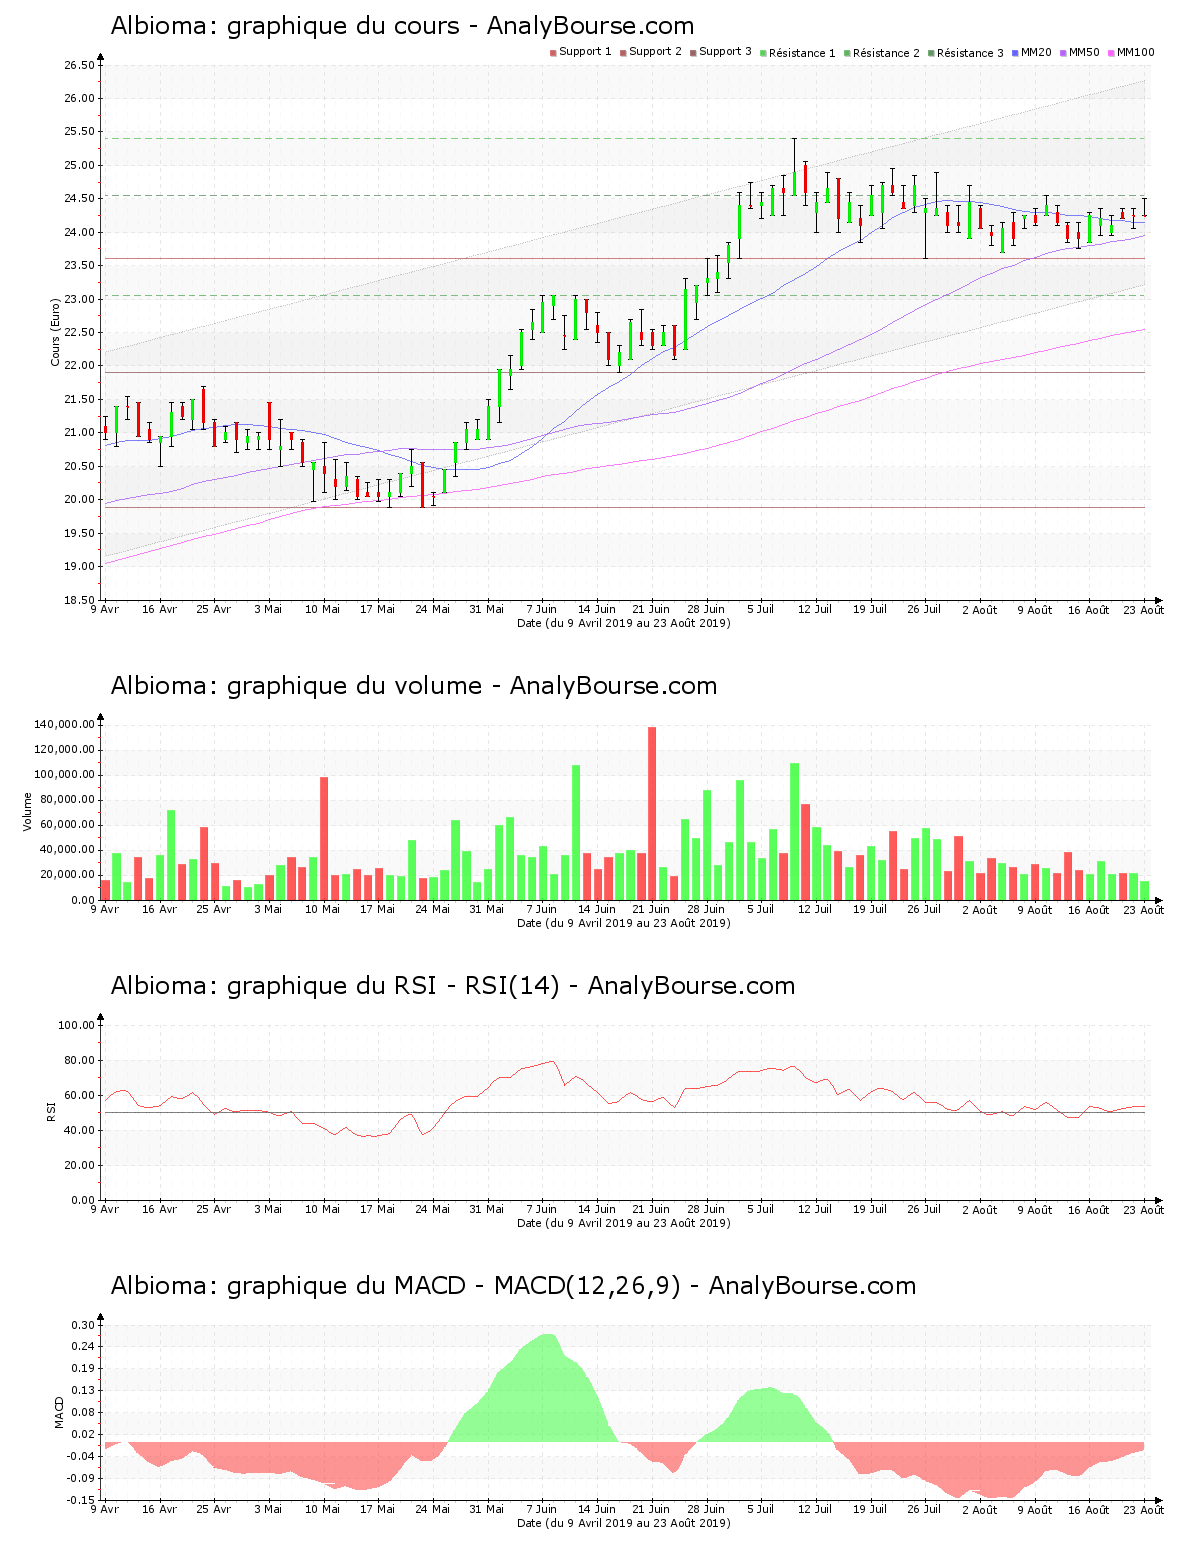Click '9 Avr' date on the price chart
Image resolution: width=1200 pixels, height=1550 pixels.
[105, 609]
